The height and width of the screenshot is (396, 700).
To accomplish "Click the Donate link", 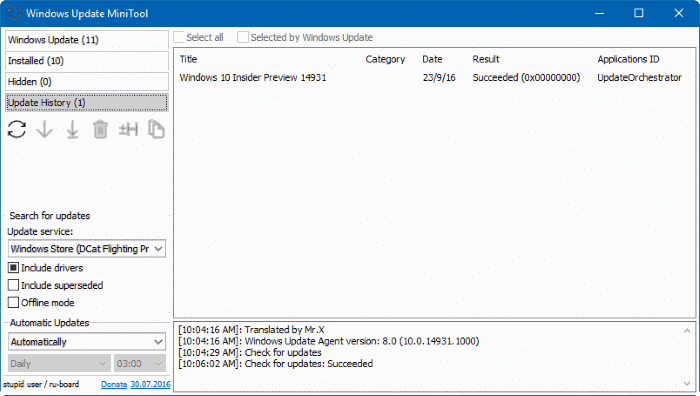I will (x=114, y=384).
